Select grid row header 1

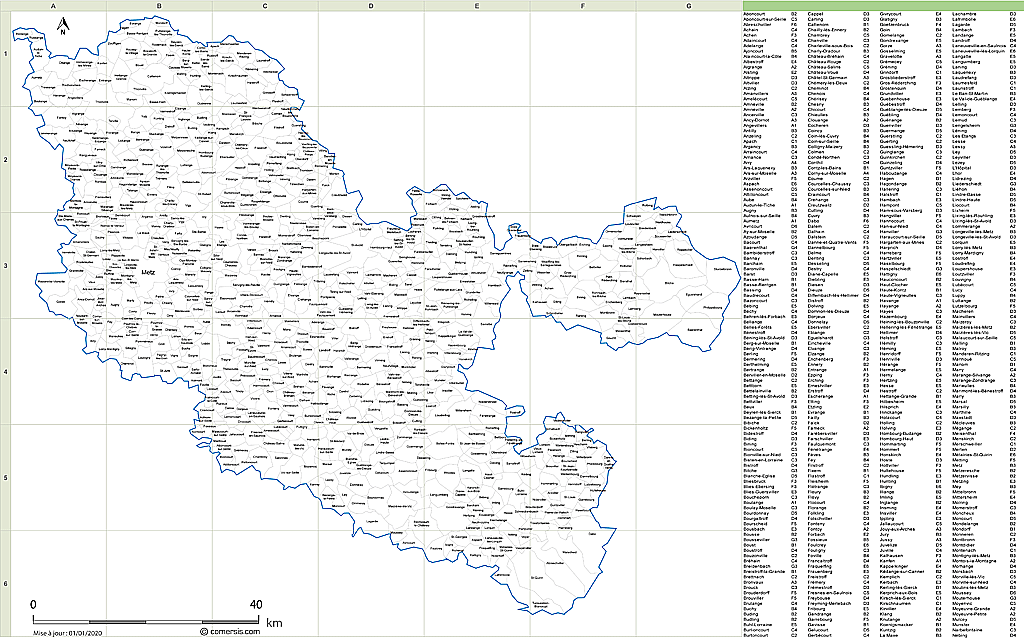[5, 54]
